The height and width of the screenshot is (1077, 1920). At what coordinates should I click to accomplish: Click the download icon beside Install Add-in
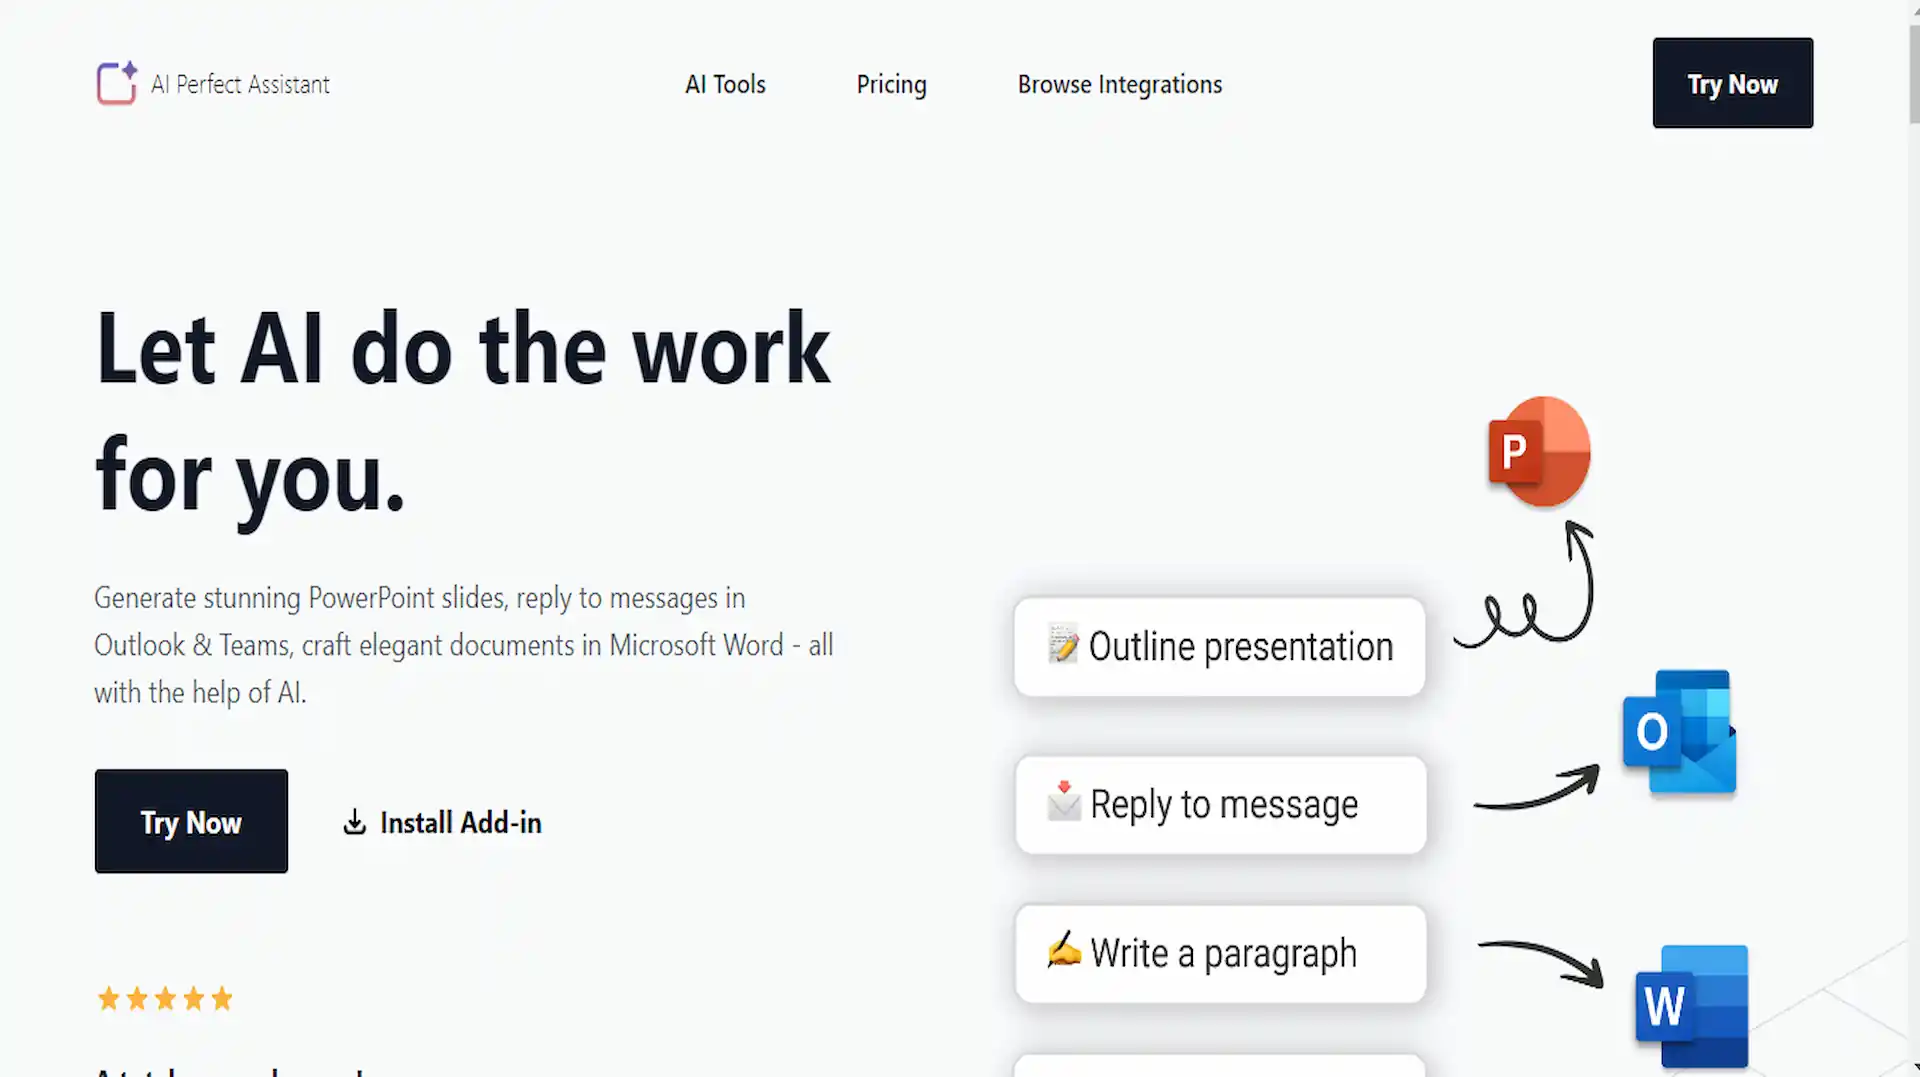[354, 822]
